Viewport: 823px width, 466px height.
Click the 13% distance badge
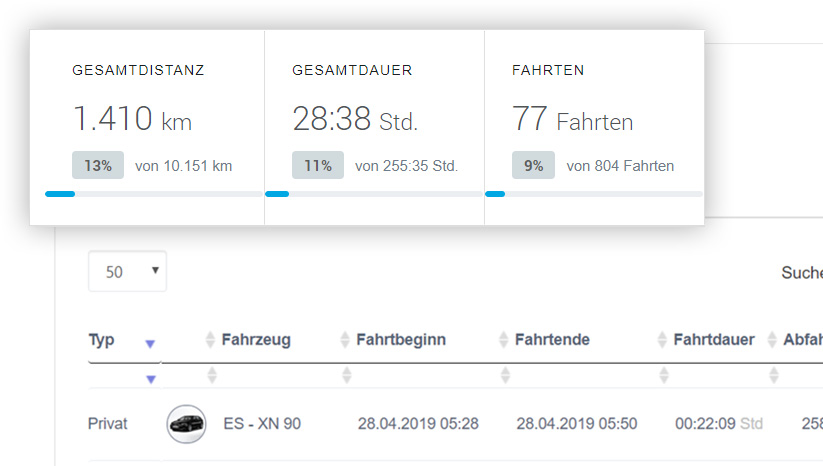coord(98,165)
